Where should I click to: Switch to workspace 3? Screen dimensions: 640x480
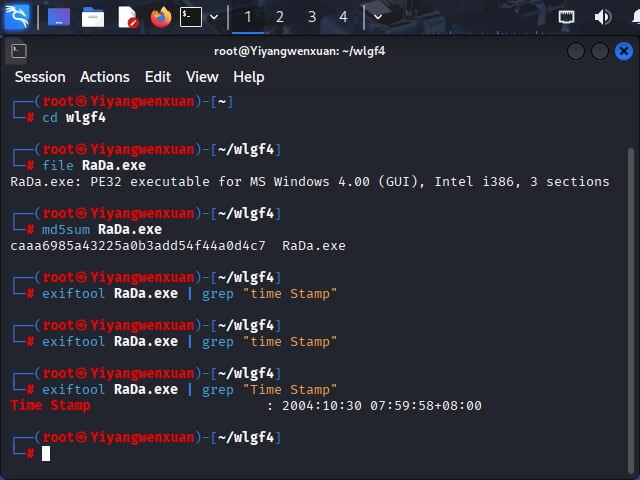(312, 17)
